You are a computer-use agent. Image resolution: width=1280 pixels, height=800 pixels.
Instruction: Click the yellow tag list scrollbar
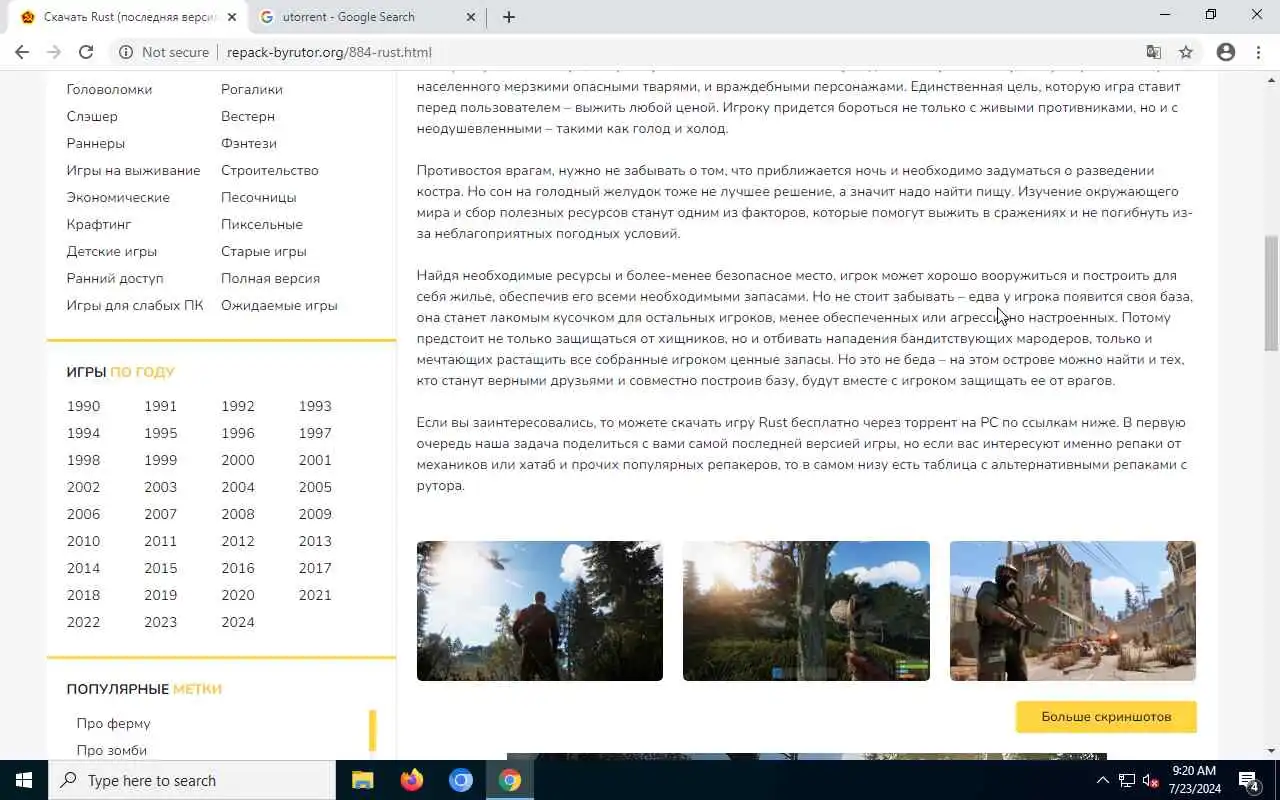click(373, 731)
